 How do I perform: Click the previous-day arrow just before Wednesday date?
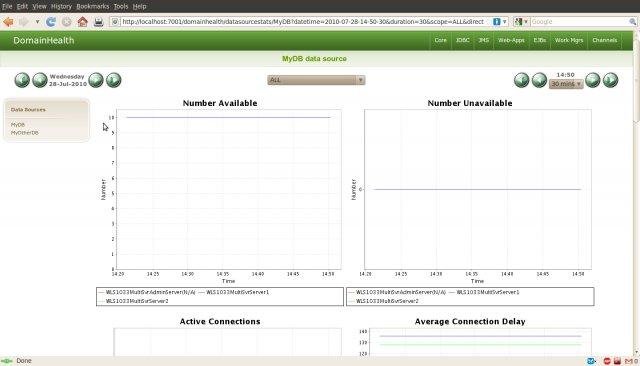40,80
